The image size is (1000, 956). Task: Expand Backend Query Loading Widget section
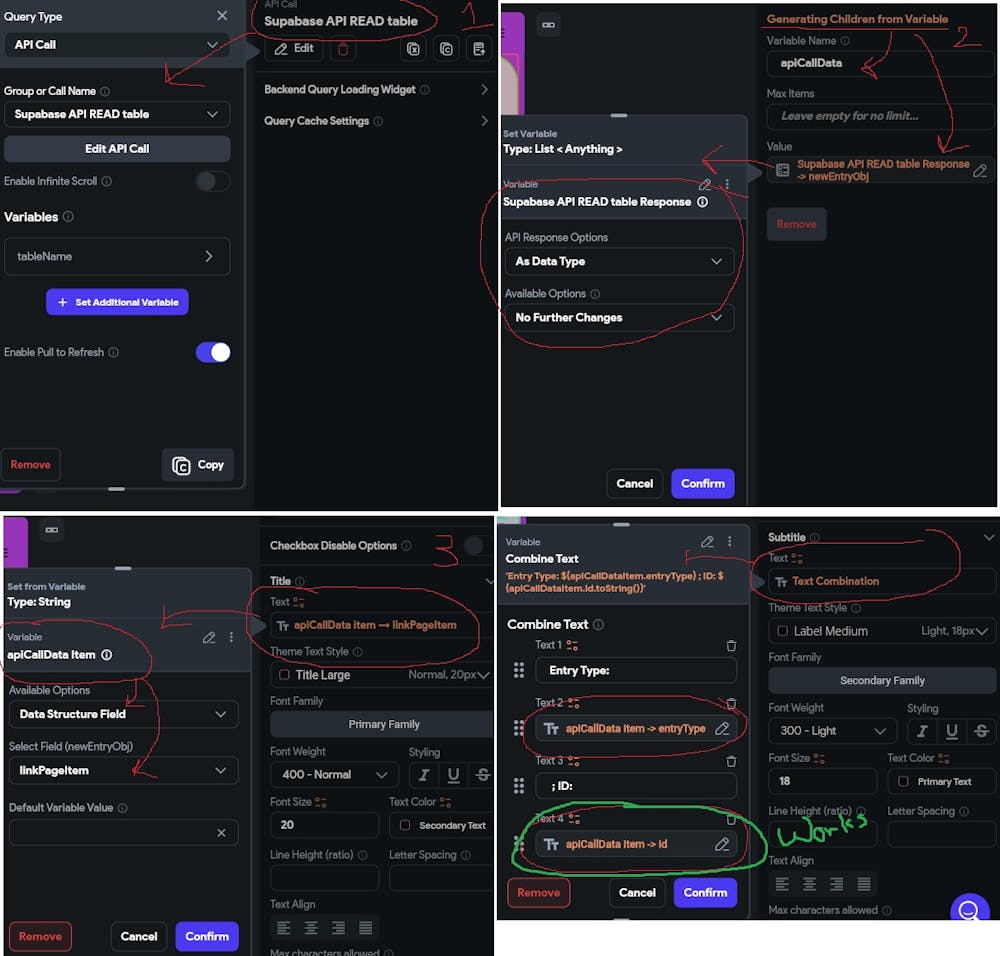376,89
